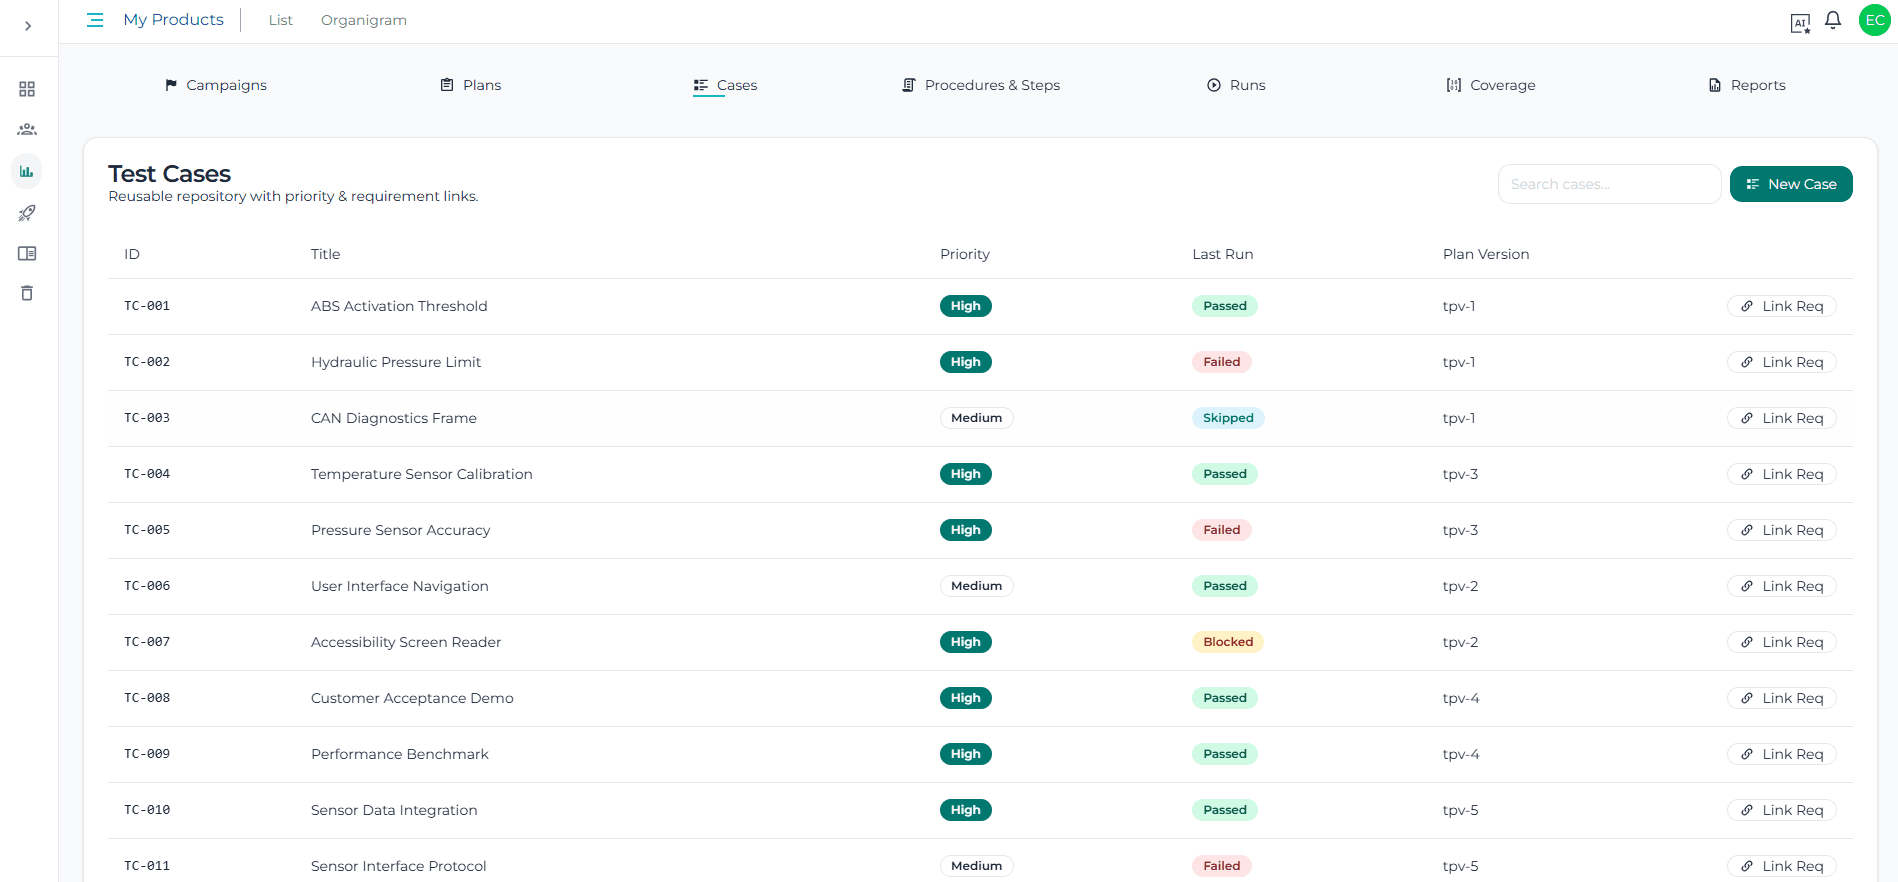Go to the Procedures & Steps tab

pos(981,85)
